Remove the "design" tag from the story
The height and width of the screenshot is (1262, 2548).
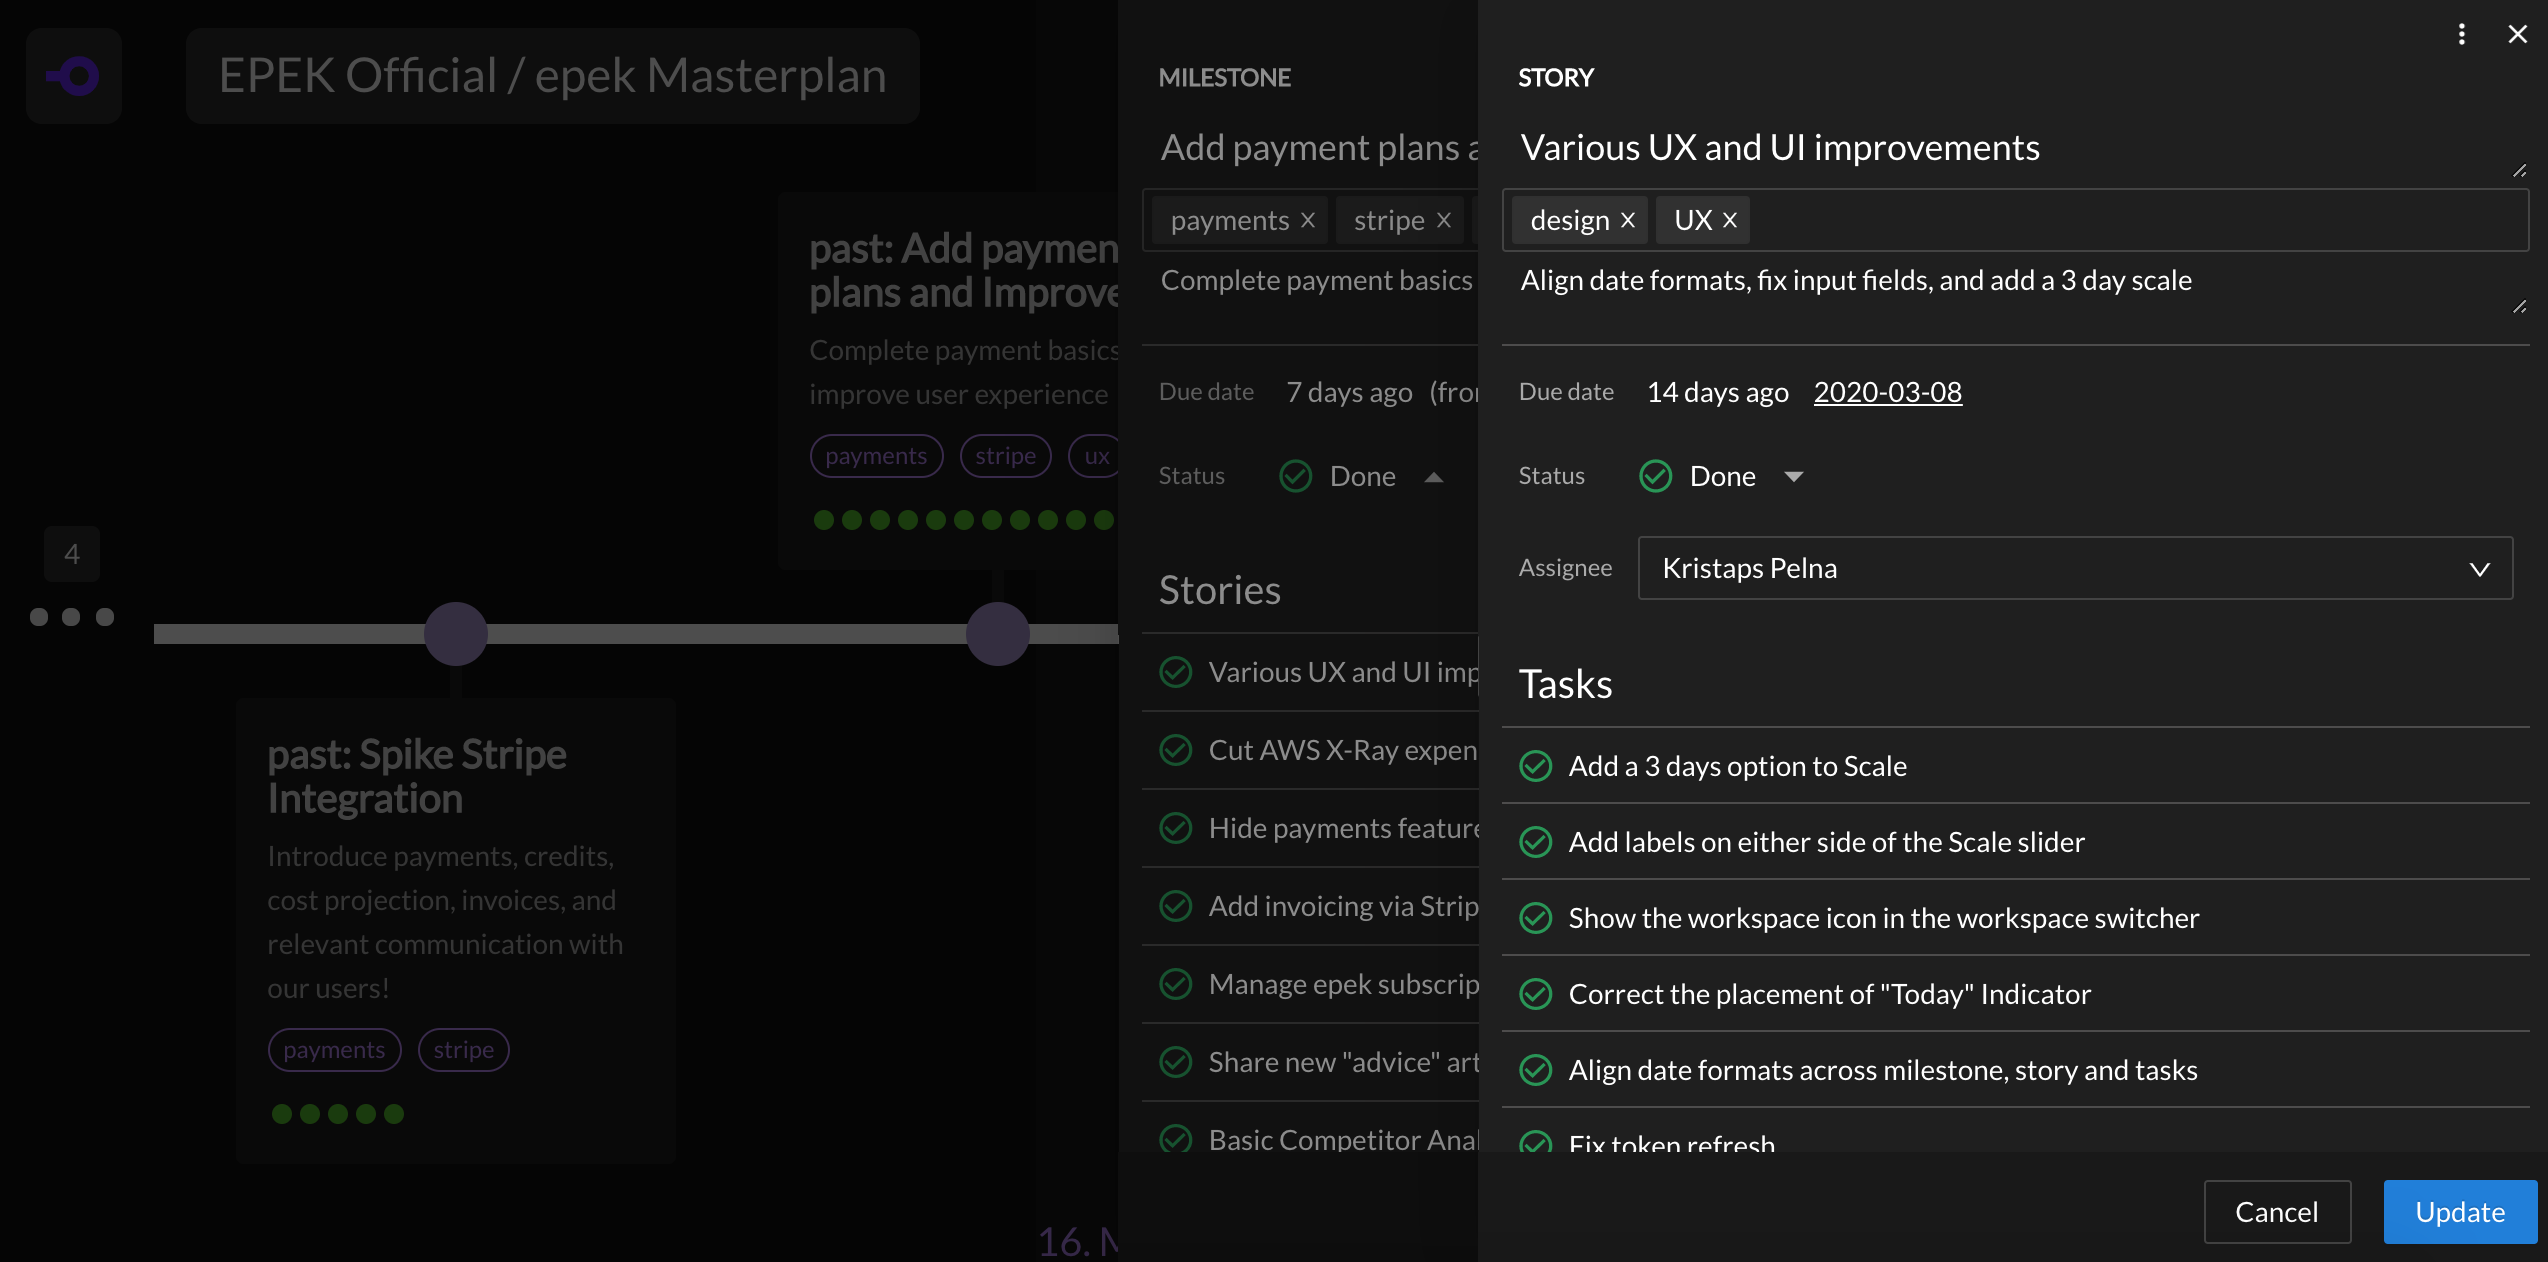pyautogui.click(x=1628, y=220)
